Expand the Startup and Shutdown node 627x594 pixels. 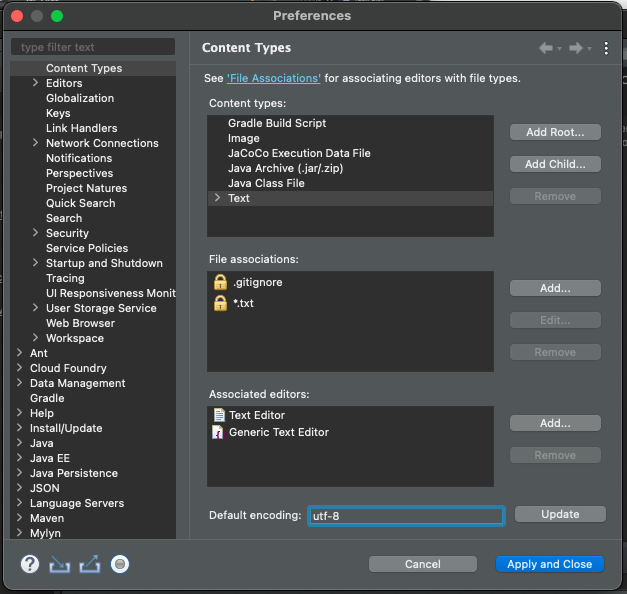[35, 263]
